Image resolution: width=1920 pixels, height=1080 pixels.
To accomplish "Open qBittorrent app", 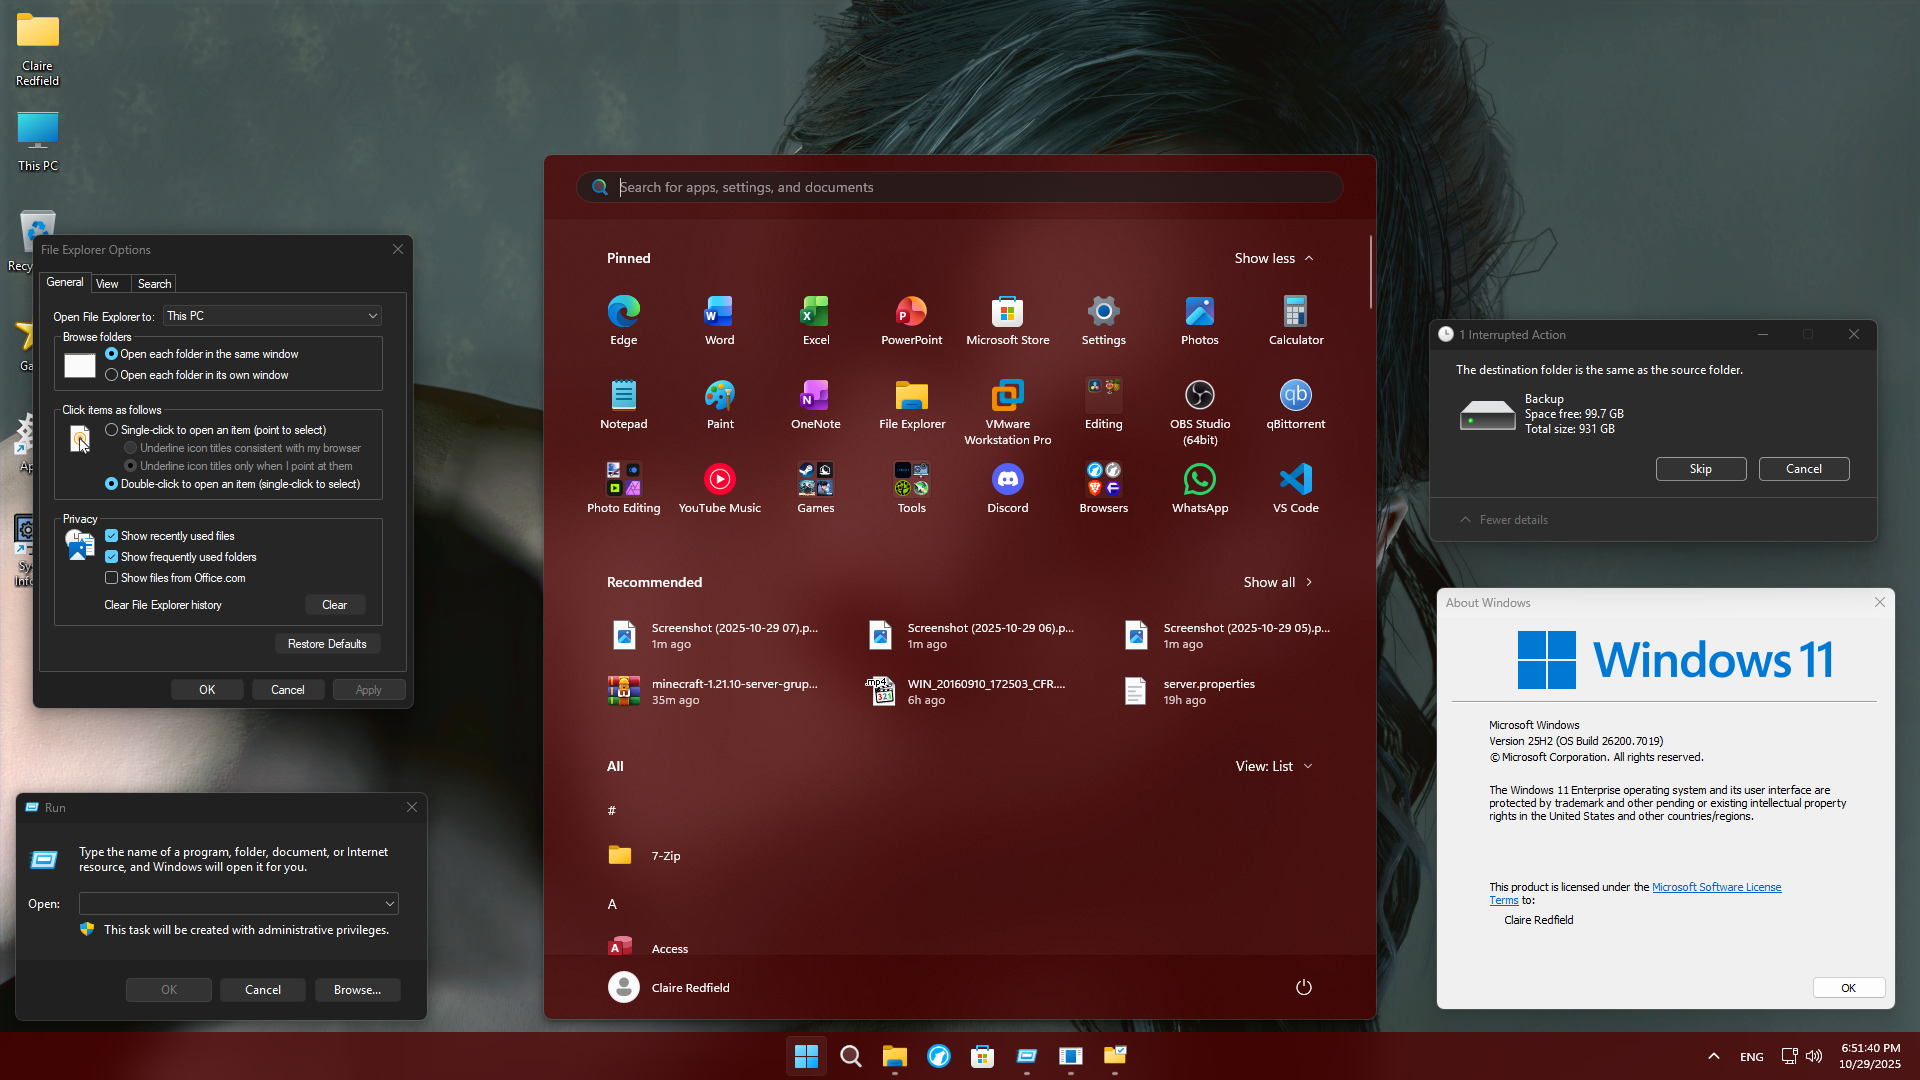I will [x=1295, y=405].
